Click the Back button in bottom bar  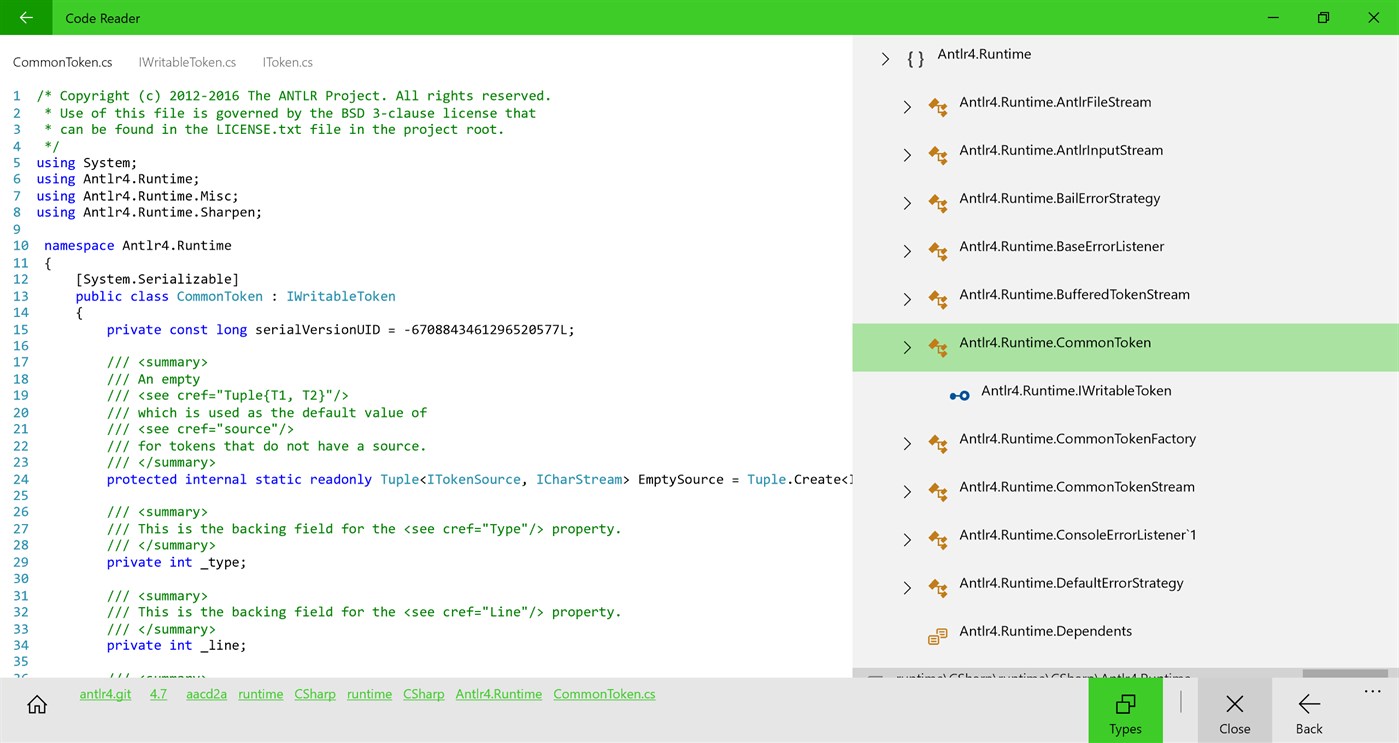click(1309, 711)
